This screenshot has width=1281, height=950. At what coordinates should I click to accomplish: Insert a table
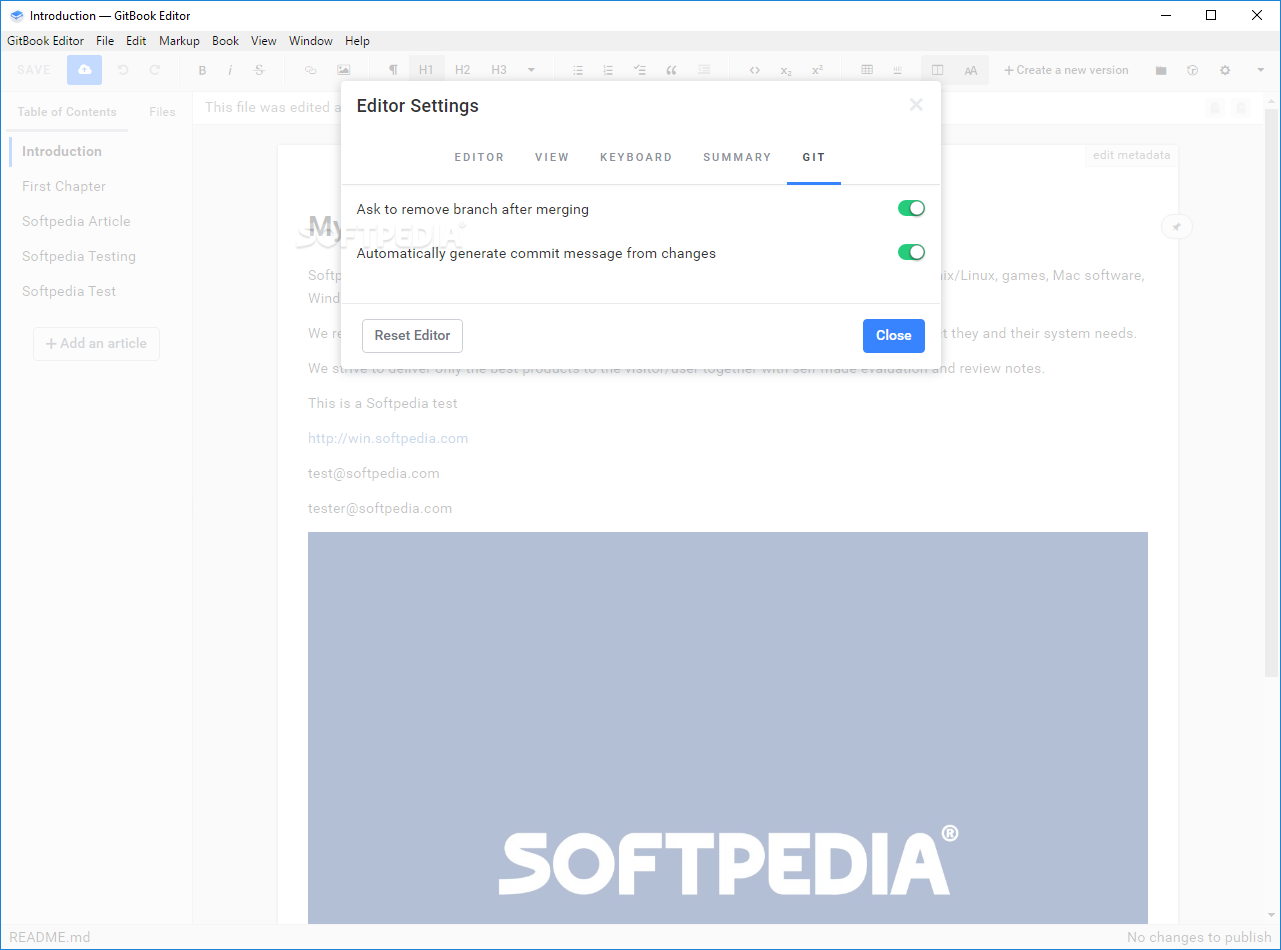tap(867, 70)
